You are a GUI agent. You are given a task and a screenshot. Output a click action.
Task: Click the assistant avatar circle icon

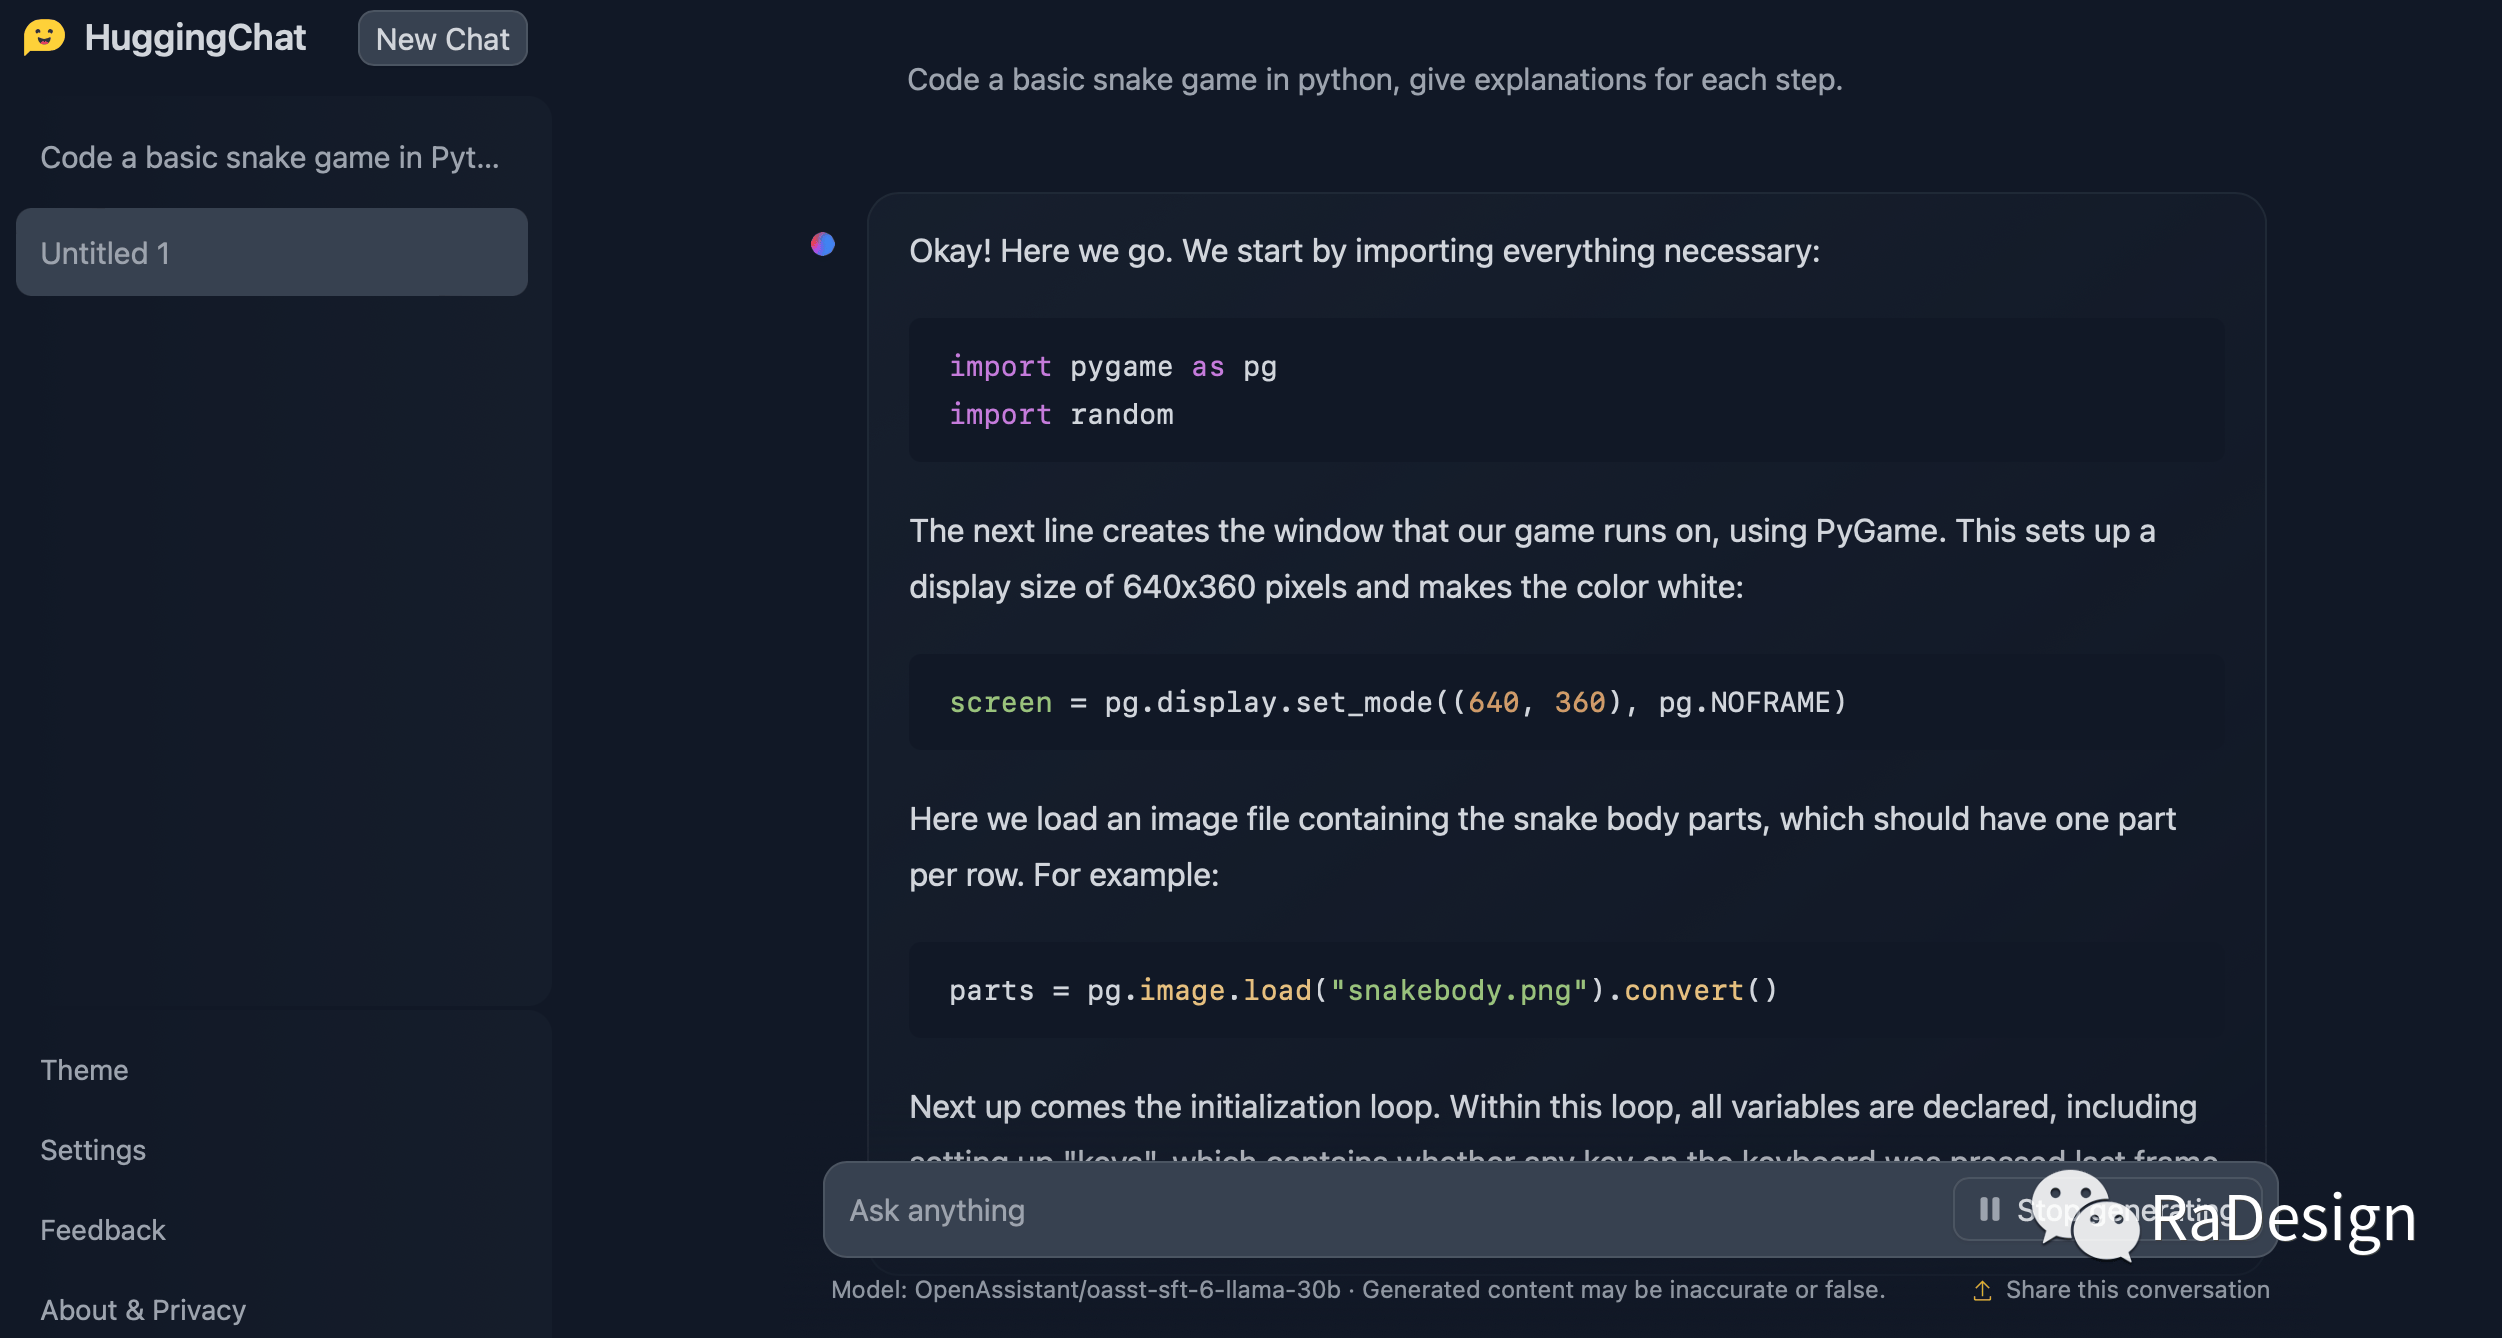823,244
